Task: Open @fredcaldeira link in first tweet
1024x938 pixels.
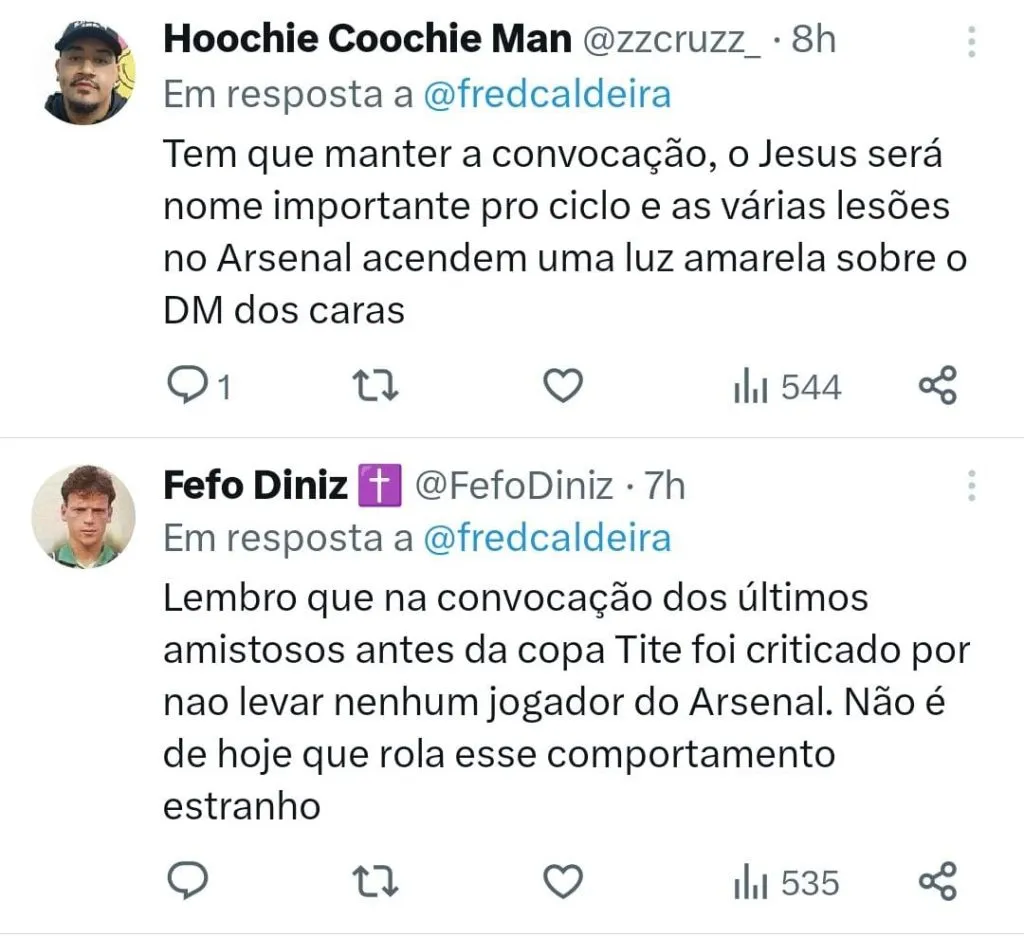Action: tap(547, 95)
